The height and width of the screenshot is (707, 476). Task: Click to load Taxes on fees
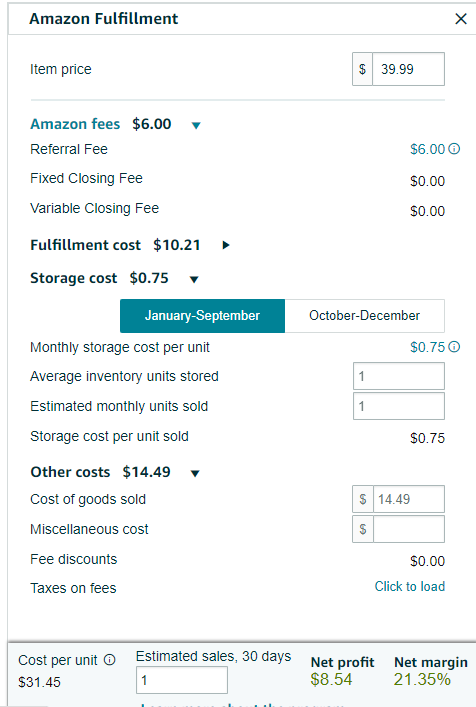tap(410, 586)
